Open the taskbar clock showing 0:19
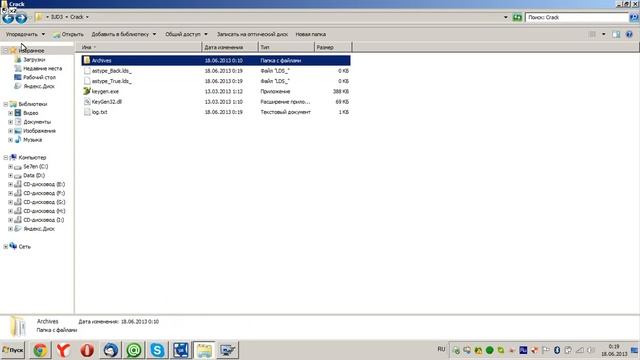Screen dimensions: 640x360 coord(614,350)
